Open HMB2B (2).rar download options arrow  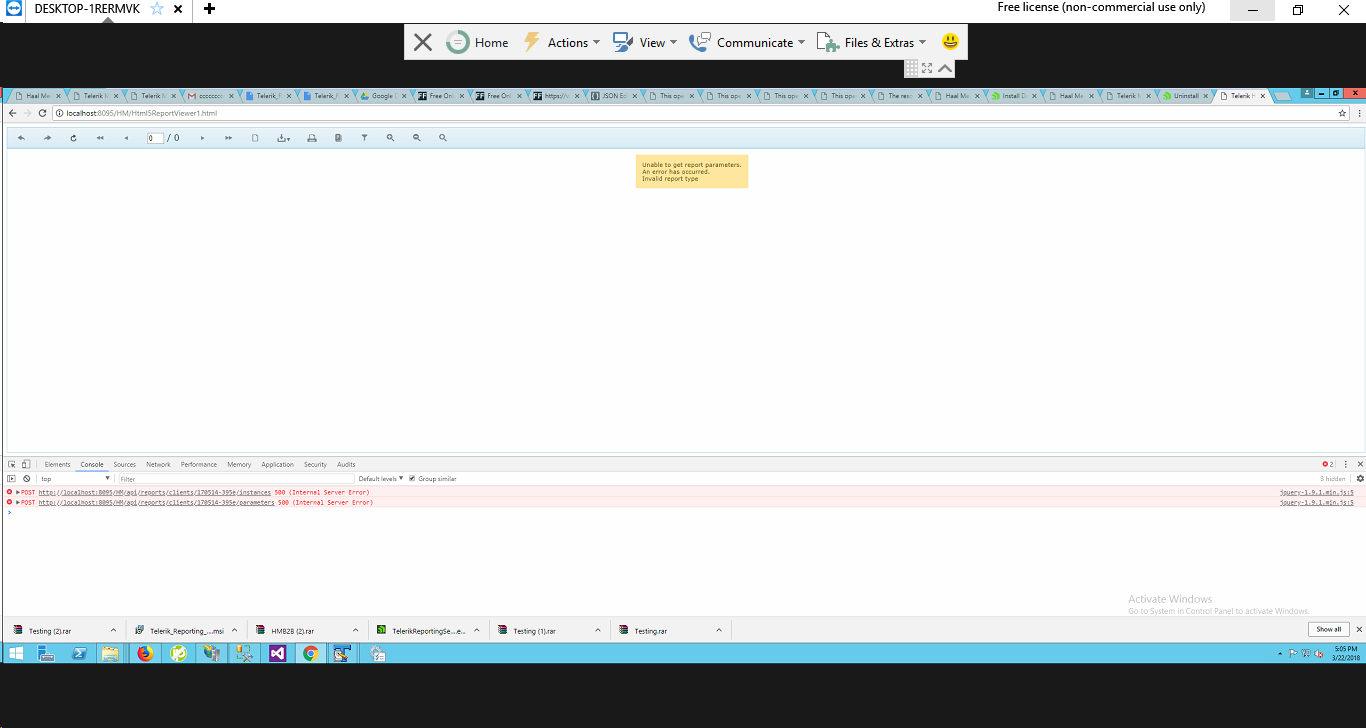(x=356, y=630)
